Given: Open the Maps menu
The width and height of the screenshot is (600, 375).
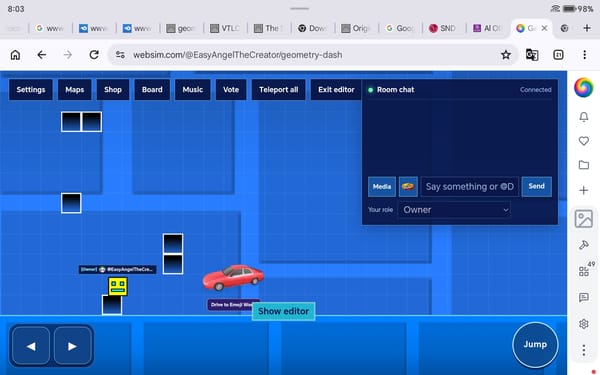Looking at the screenshot, I should (x=75, y=90).
